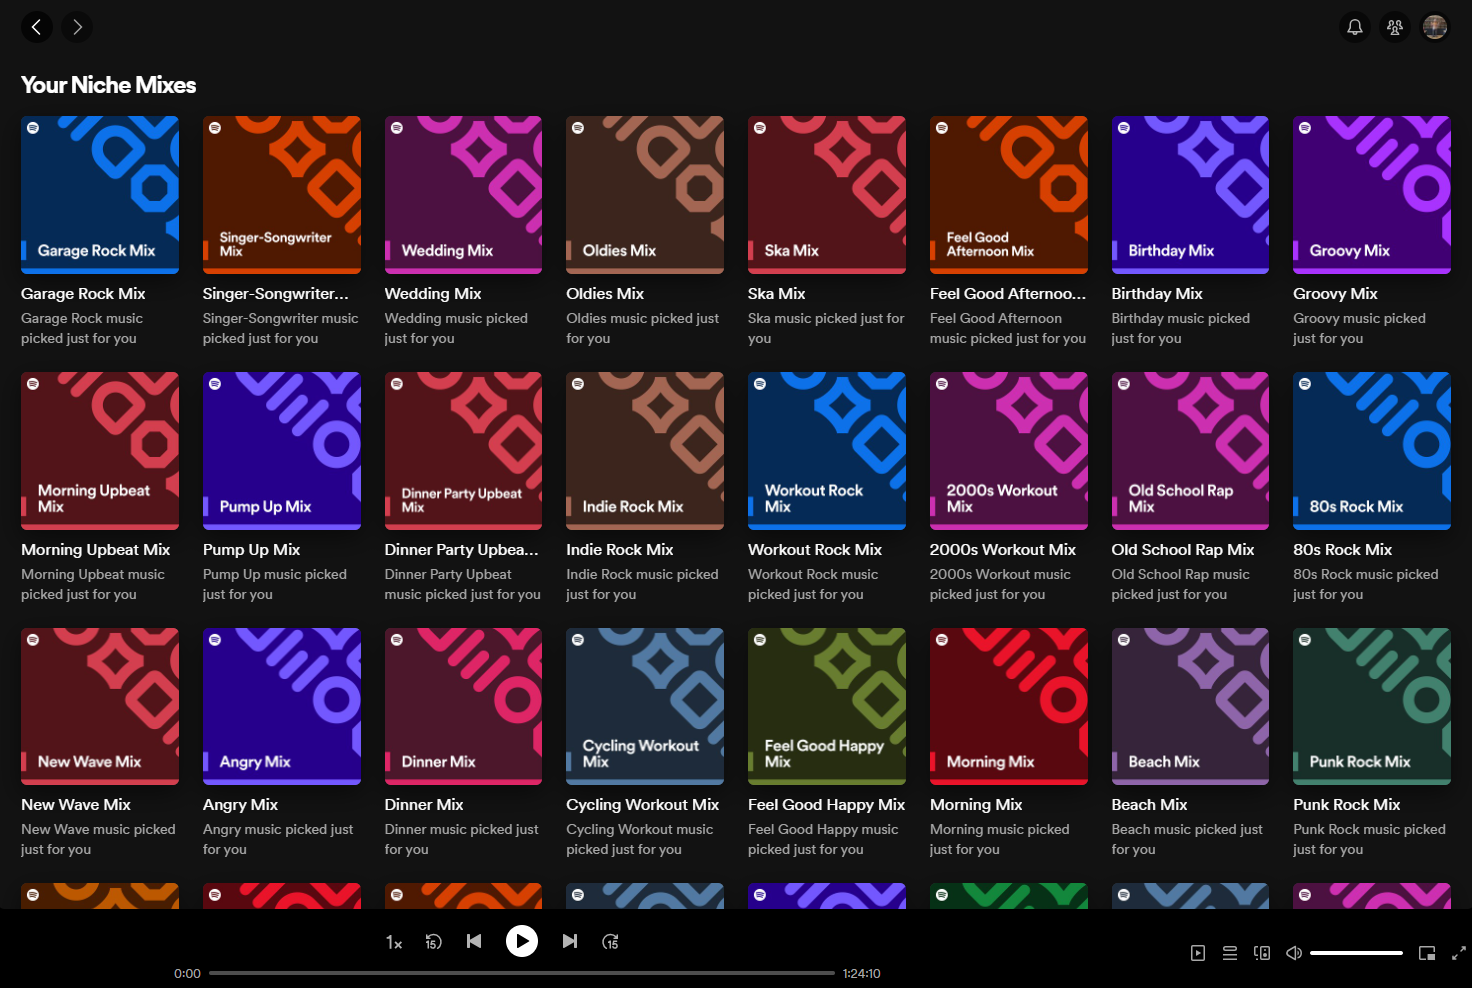
Task: Toggle the friend activity feed
Action: pos(1394,27)
